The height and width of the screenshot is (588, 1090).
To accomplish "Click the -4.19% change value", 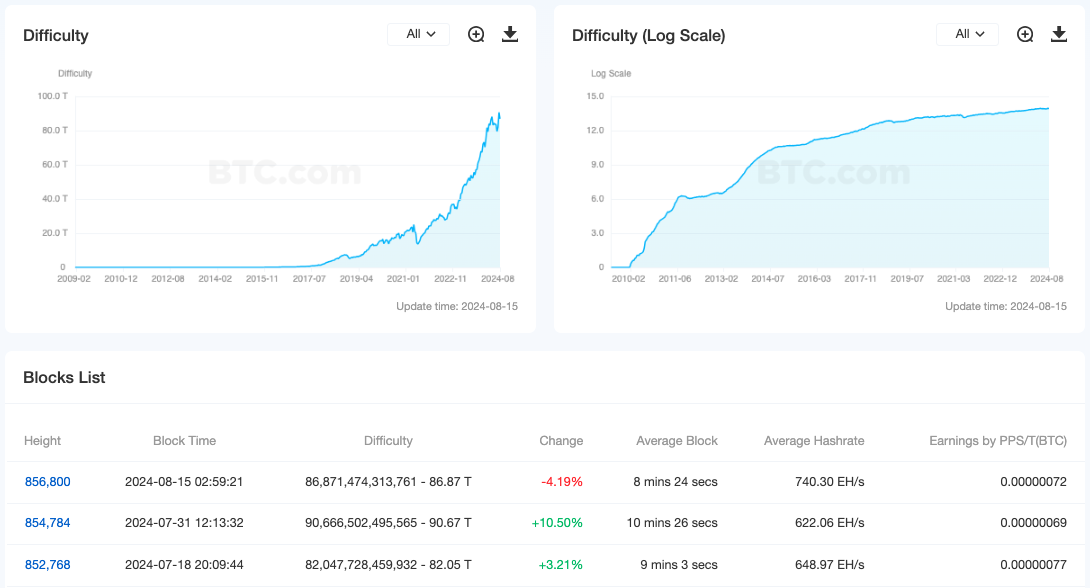I will click(562, 482).
